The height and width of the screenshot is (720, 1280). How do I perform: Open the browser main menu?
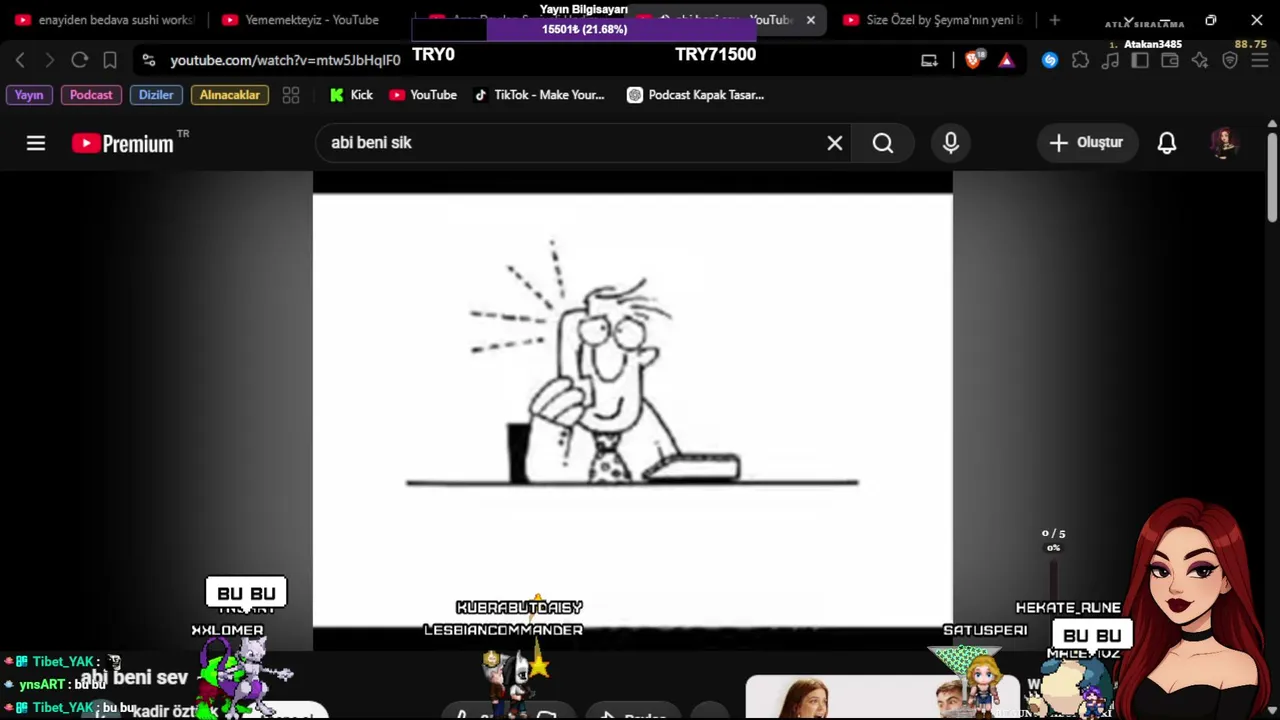pos(1260,60)
